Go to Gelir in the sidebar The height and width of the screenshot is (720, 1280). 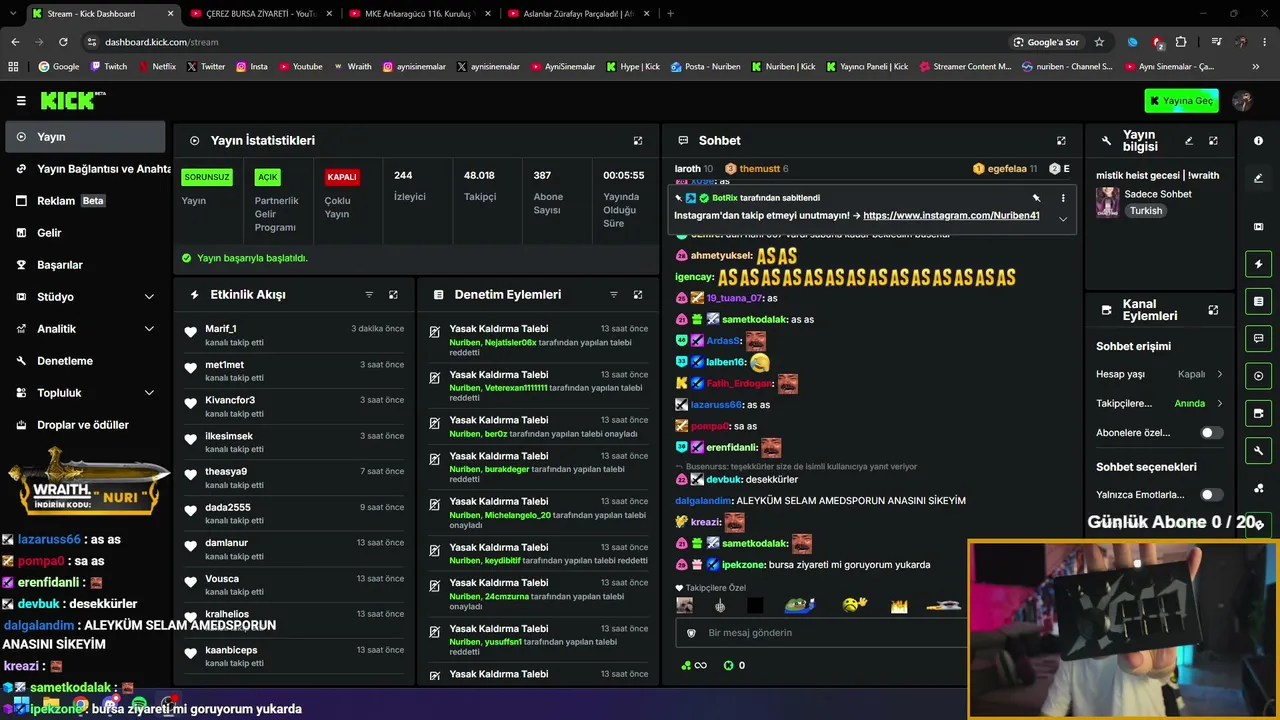click(85, 233)
